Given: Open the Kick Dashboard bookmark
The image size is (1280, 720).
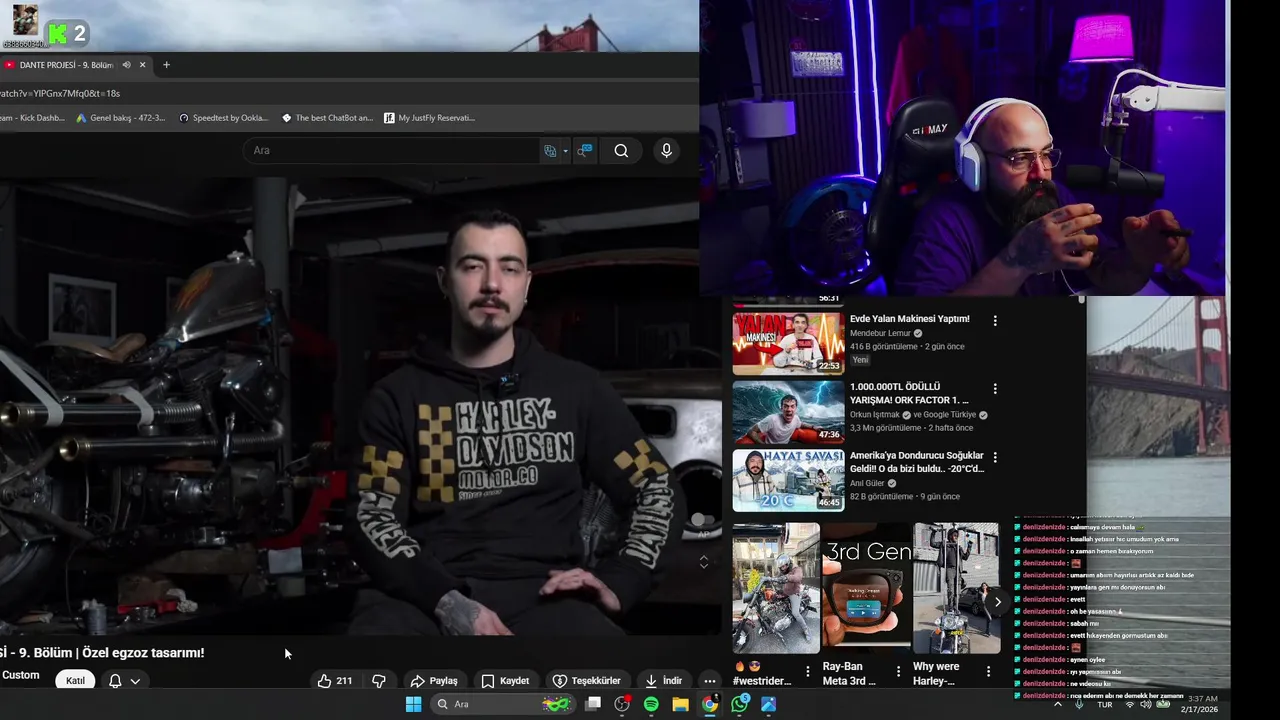Looking at the screenshot, I should coord(33,118).
